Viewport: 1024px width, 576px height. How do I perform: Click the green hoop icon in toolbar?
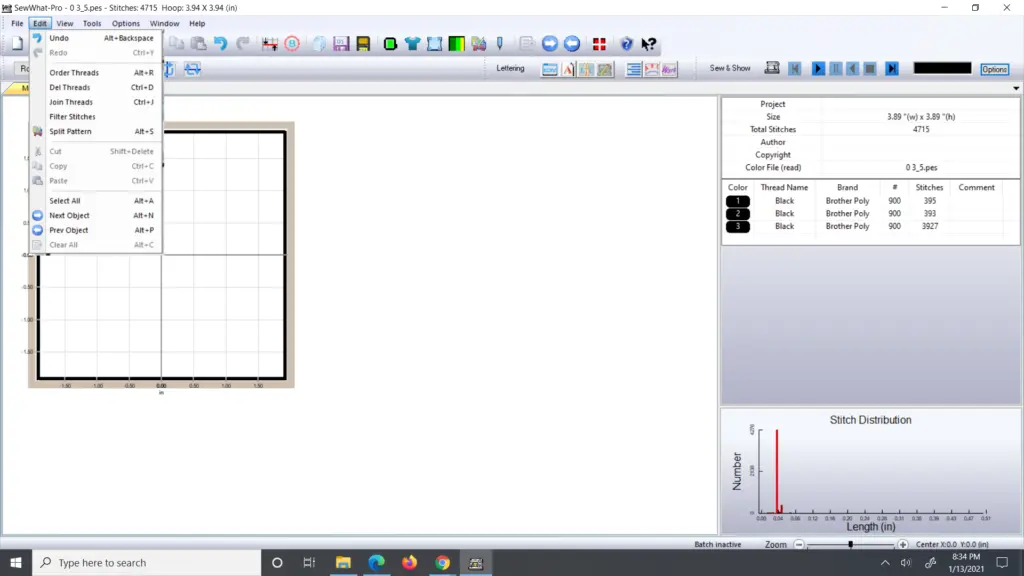[x=390, y=44]
